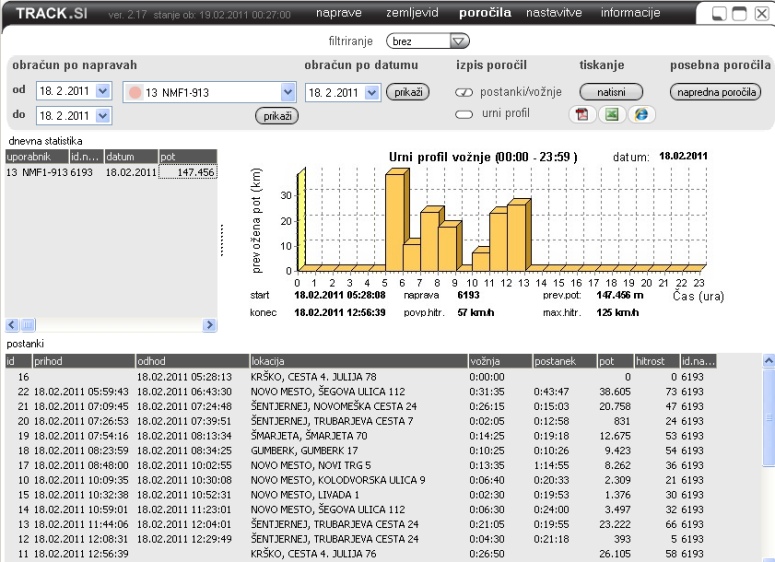Open the poročila menu
This screenshot has height=562, width=775.
[485, 13]
